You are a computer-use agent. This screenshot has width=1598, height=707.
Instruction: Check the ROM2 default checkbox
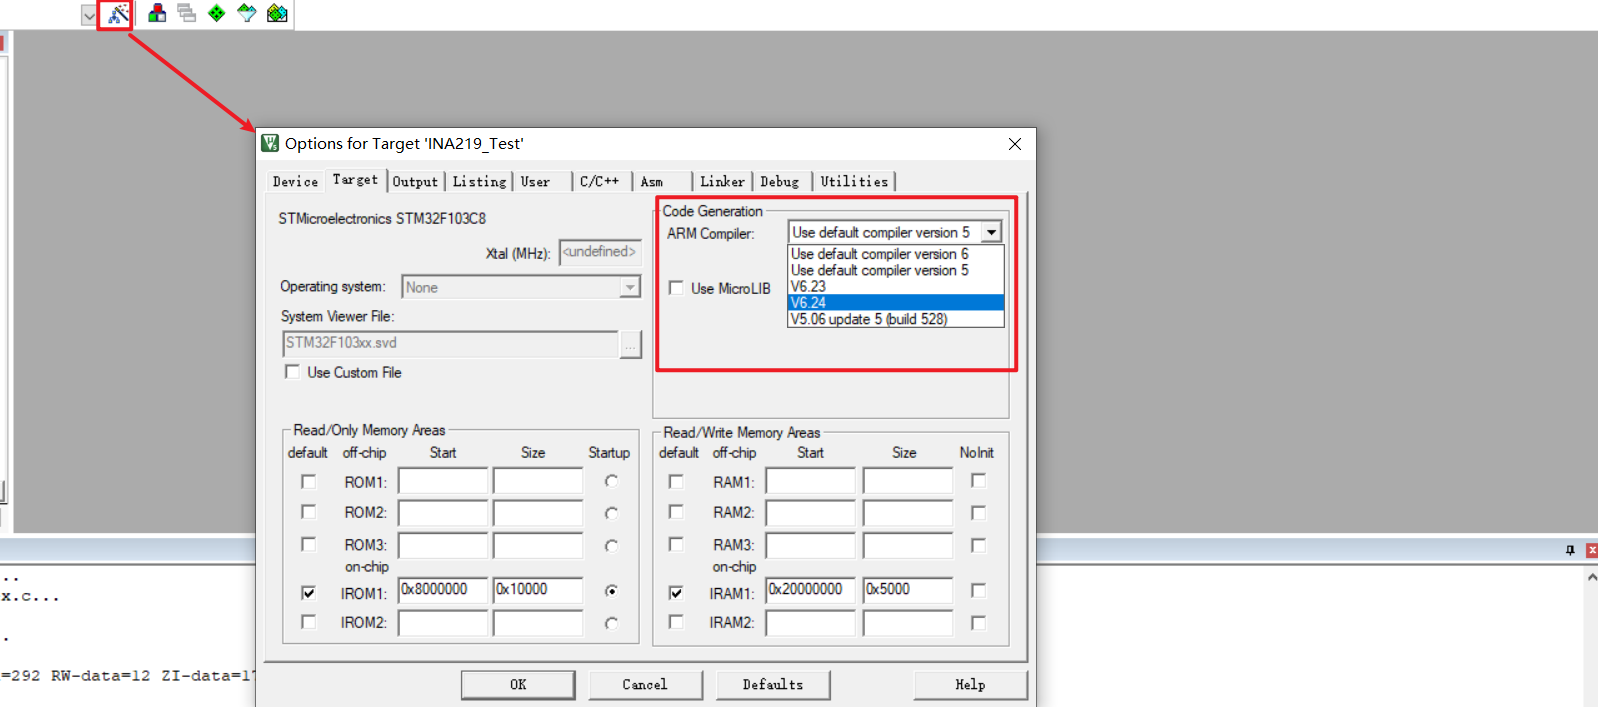coord(308,512)
